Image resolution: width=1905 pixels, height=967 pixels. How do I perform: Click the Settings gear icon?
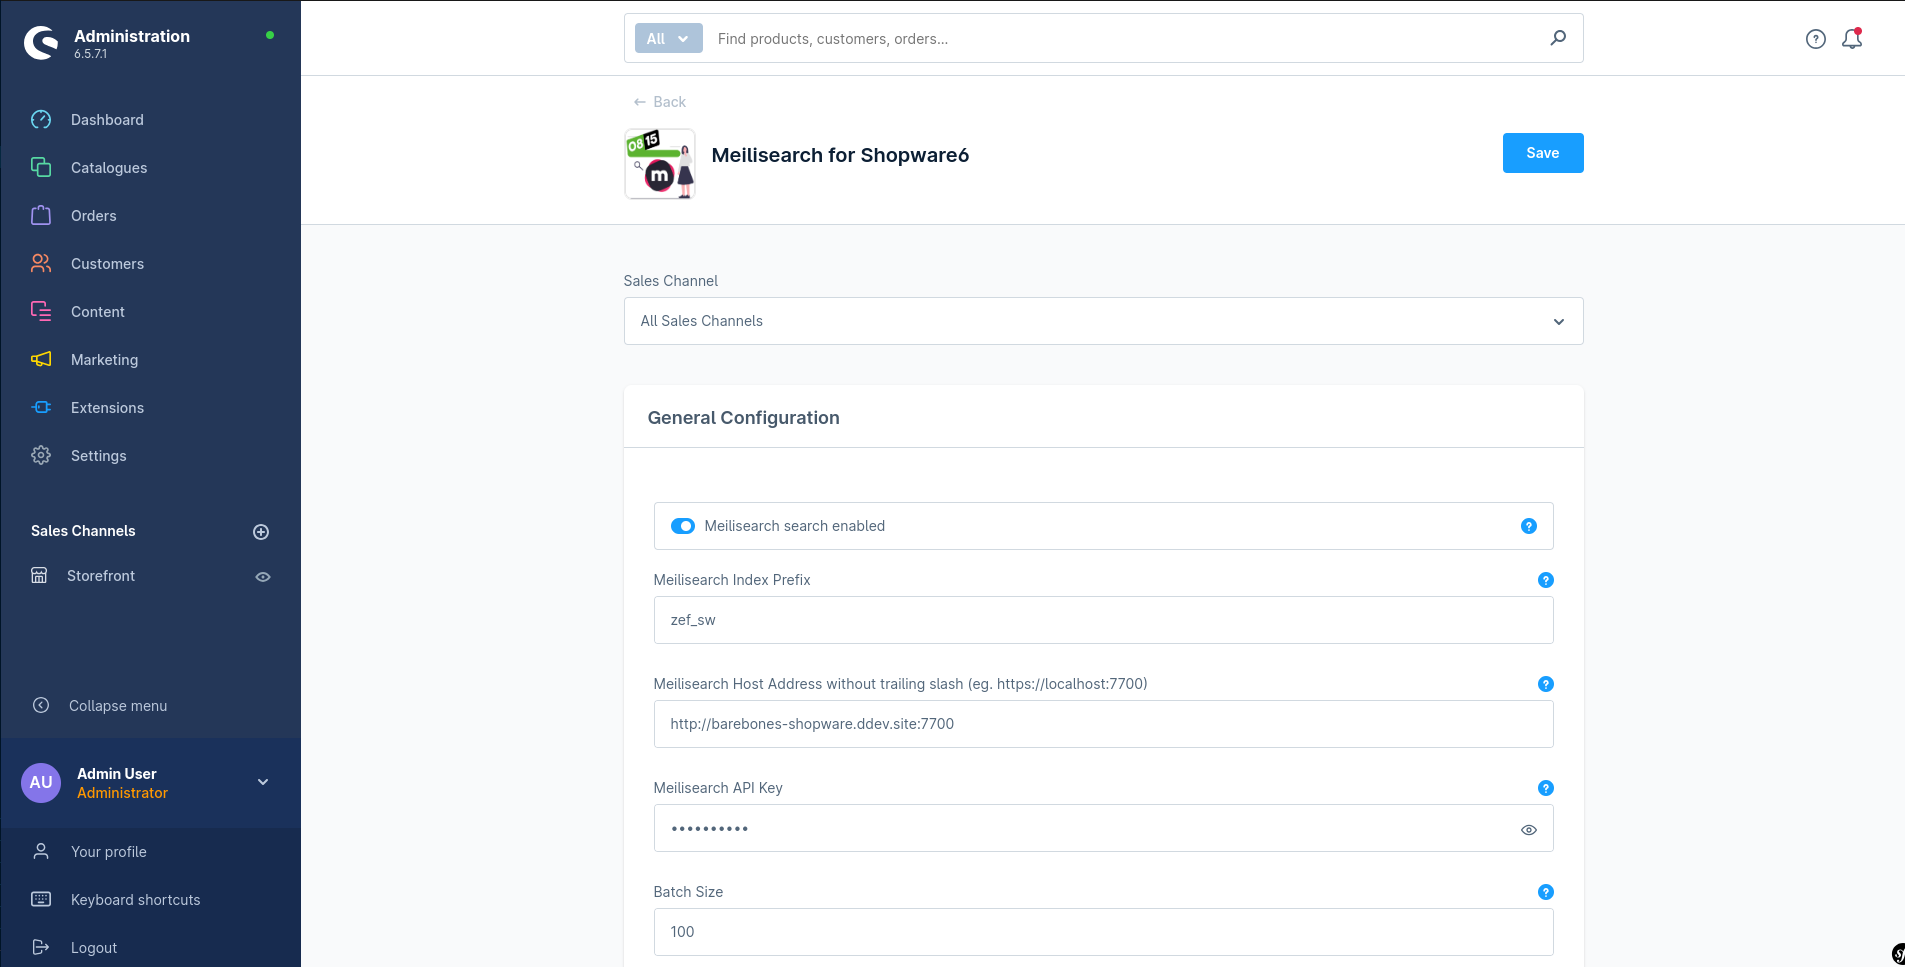pos(41,456)
